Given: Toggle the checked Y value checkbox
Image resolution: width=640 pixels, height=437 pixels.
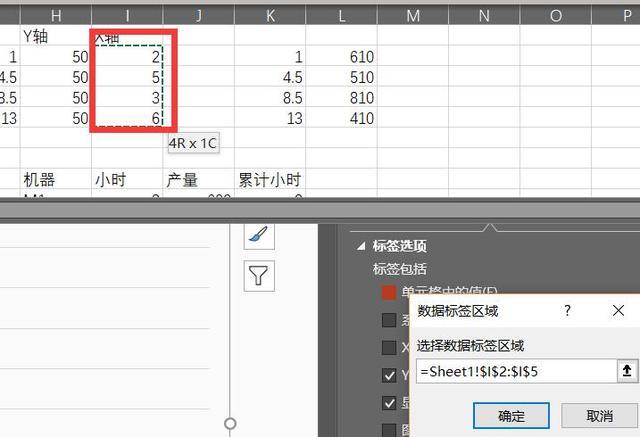Looking at the screenshot, I should click(x=389, y=375).
